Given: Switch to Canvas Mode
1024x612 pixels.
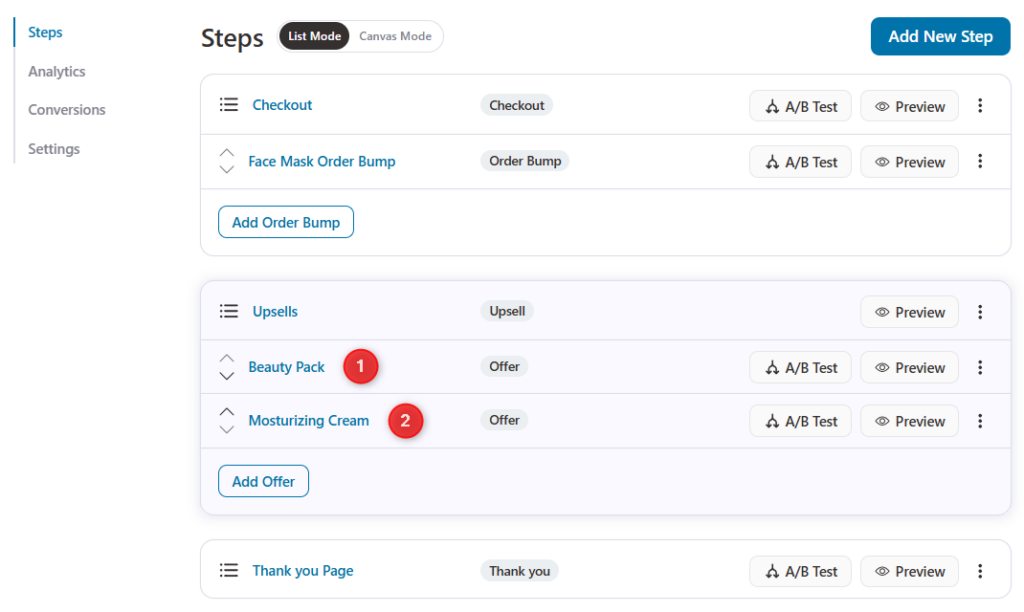Looking at the screenshot, I should tap(395, 36).
